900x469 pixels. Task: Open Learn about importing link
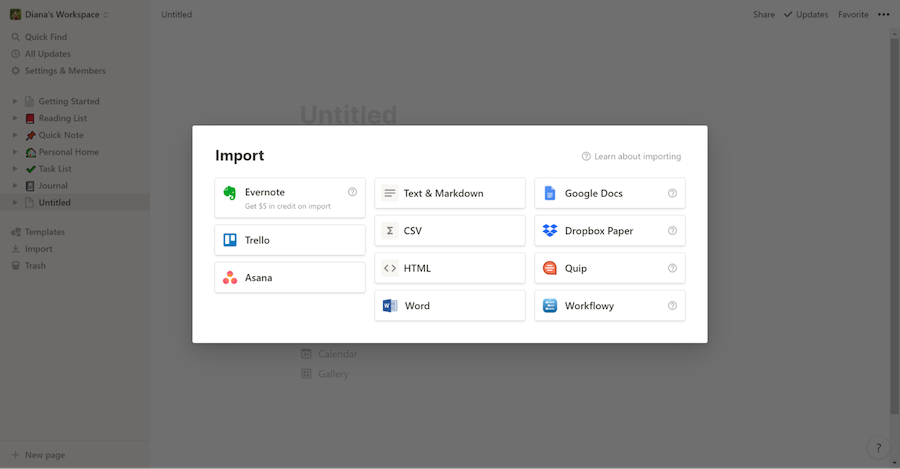[631, 157]
